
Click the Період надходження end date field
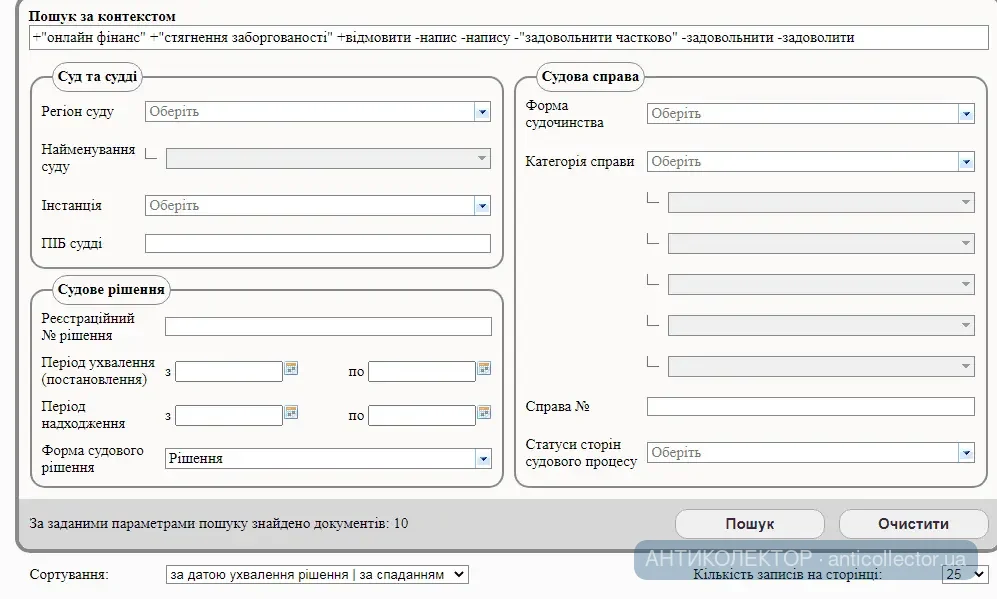pos(421,416)
